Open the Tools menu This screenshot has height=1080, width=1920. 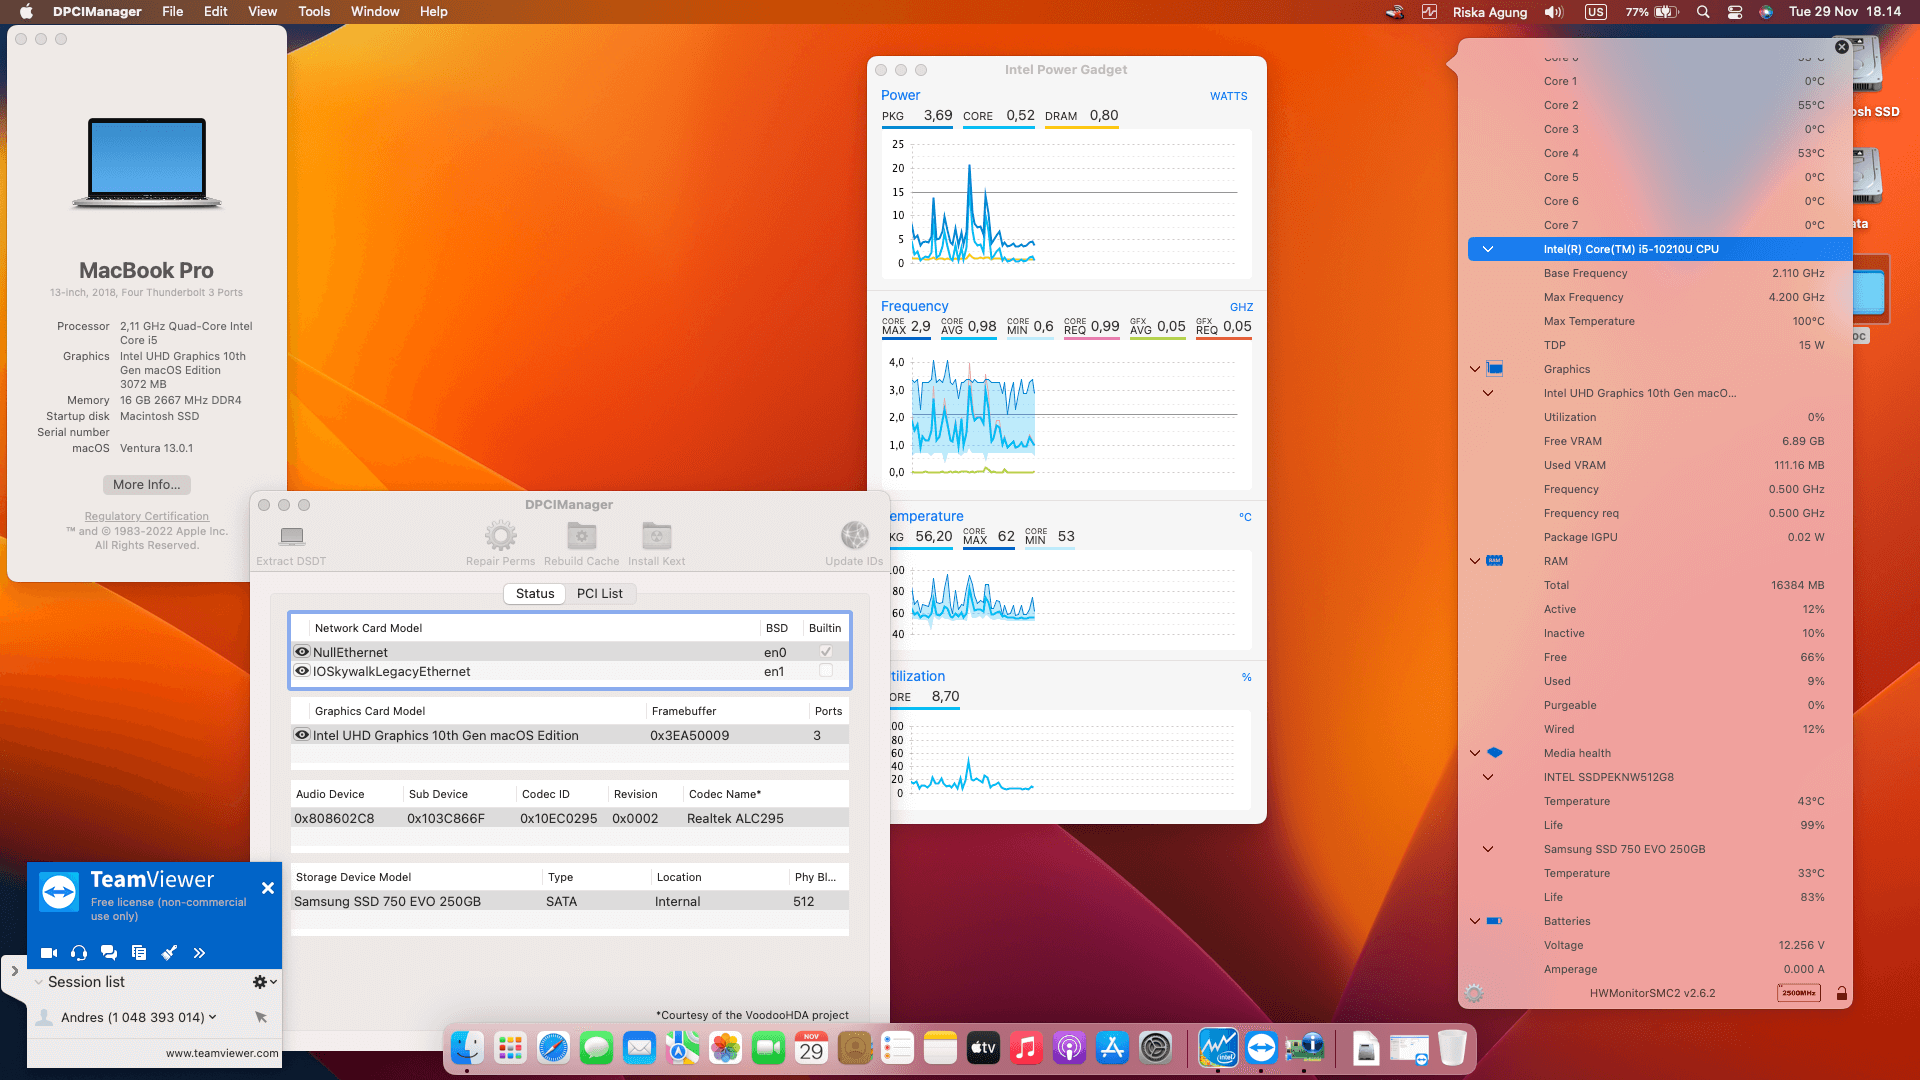click(x=314, y=12)
